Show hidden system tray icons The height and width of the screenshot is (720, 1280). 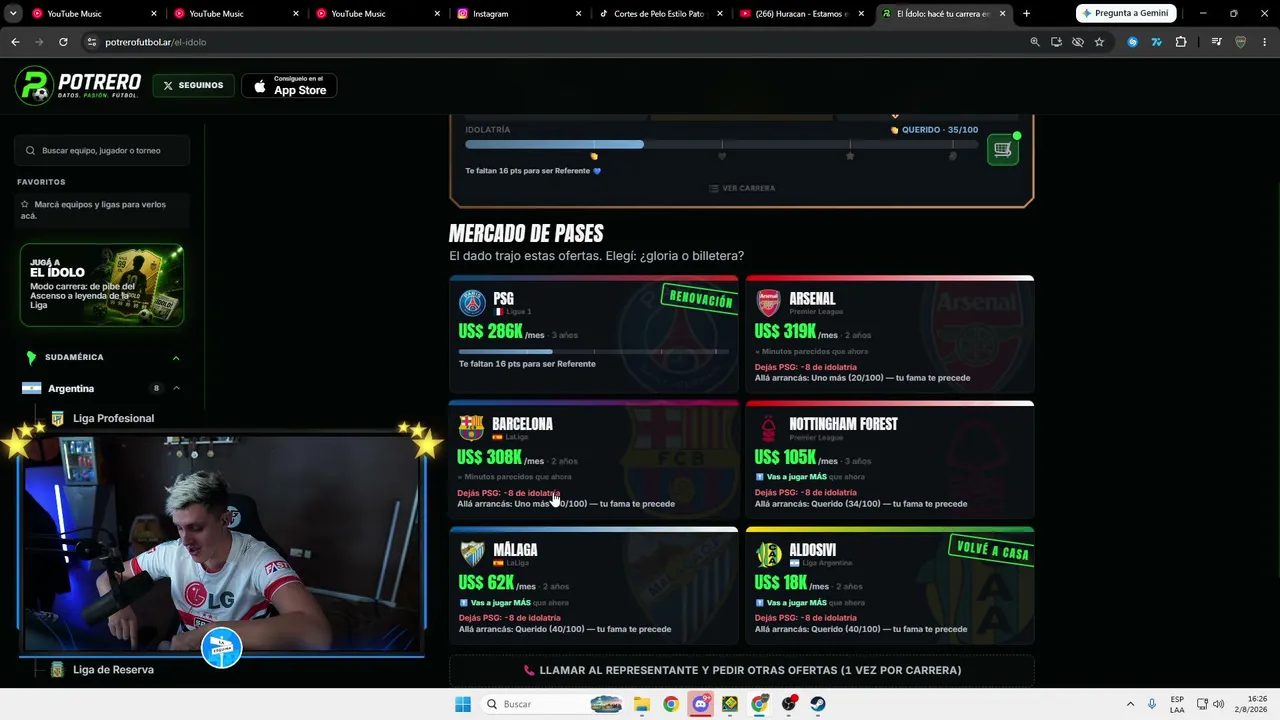(x=1130, y=704)
